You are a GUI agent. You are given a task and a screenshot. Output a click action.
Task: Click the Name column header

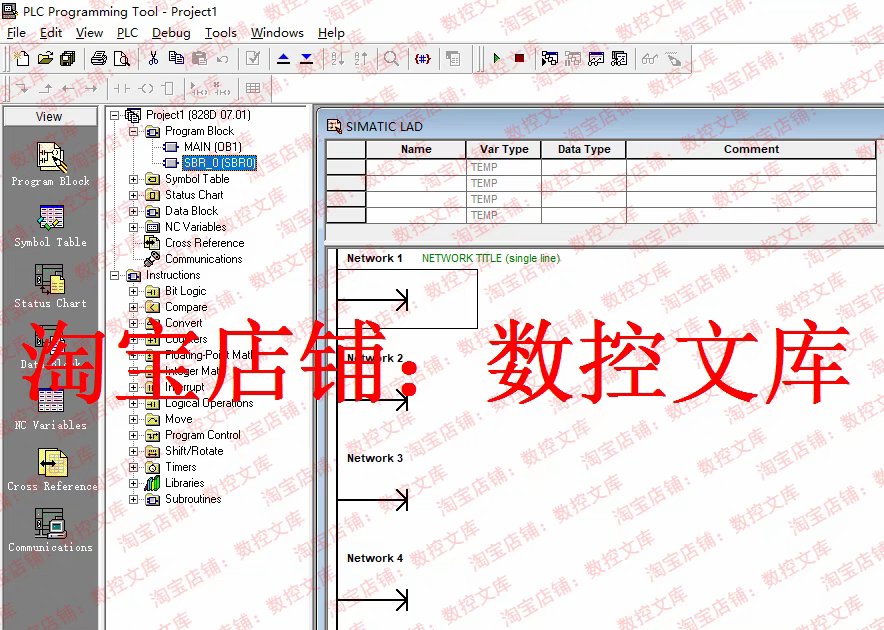[x=416, y=149]
